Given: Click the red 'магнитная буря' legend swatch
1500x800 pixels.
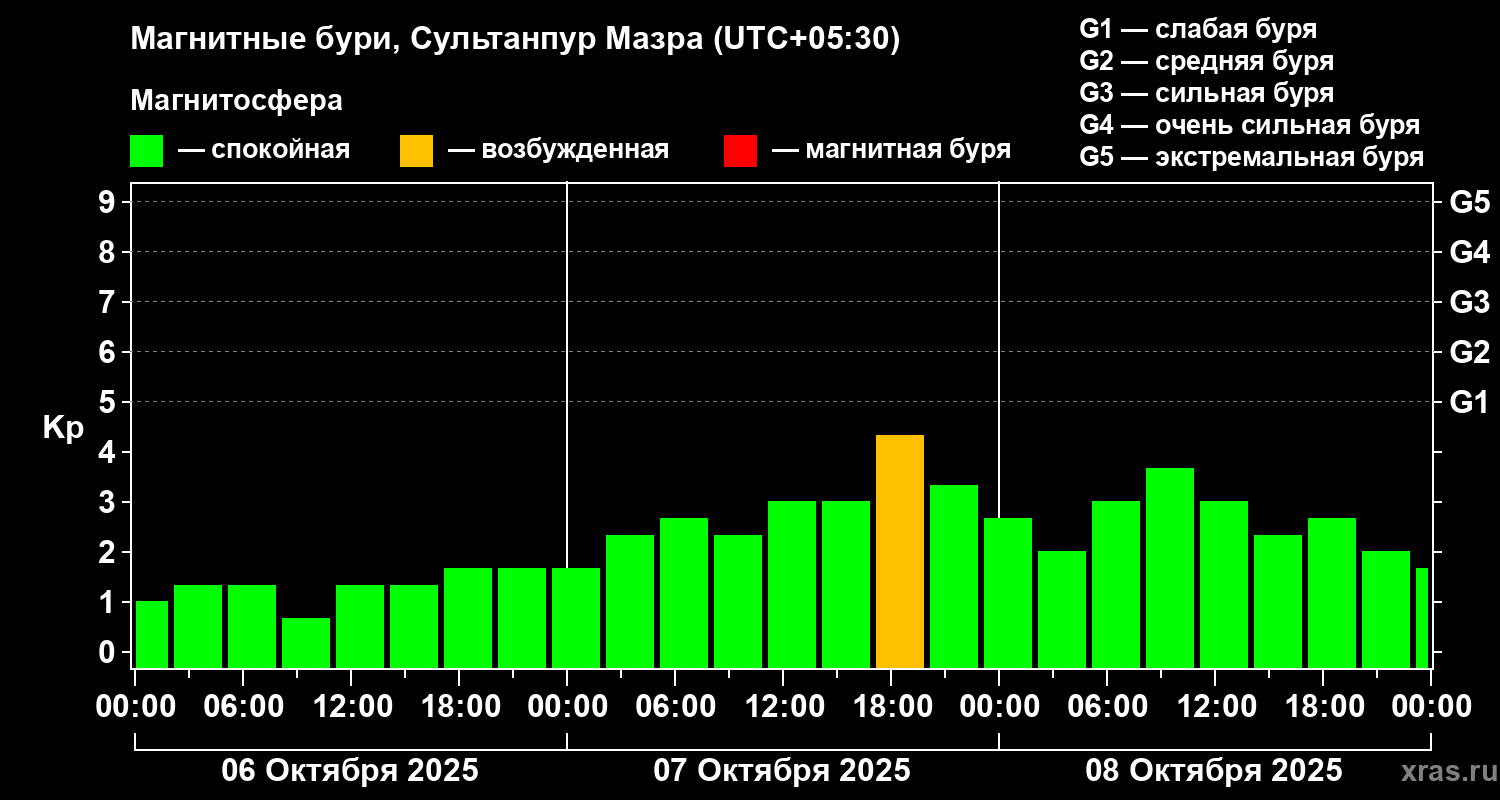Looking at the screenshot, I should click(x=740, y=151).
